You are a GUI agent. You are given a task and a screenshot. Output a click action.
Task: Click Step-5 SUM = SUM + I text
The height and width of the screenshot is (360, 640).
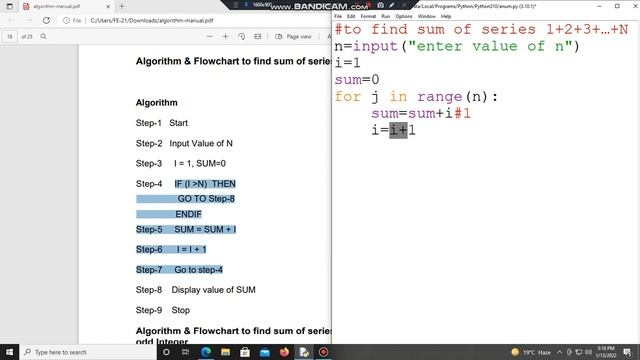186,229
